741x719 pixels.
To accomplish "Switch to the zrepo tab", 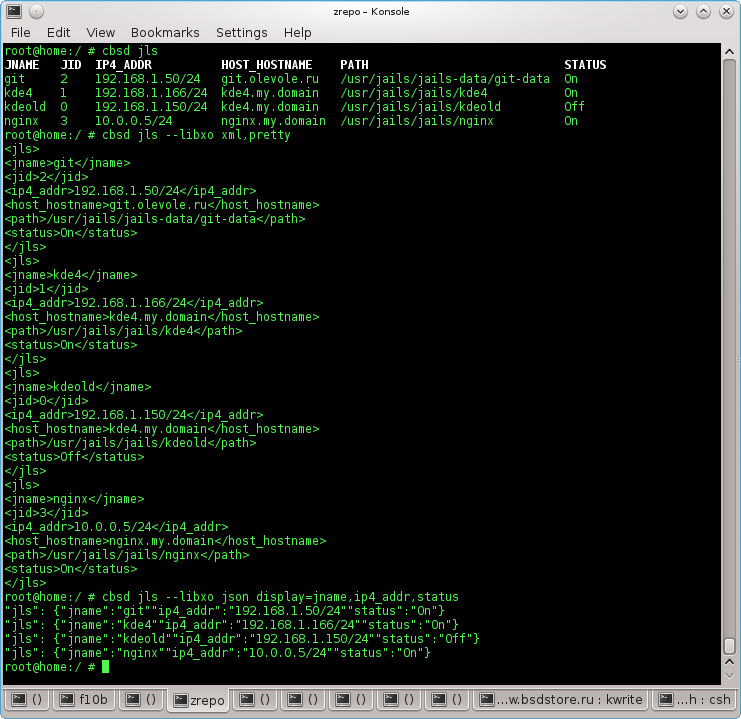I will pyautogui.click(x=198, y=700).
